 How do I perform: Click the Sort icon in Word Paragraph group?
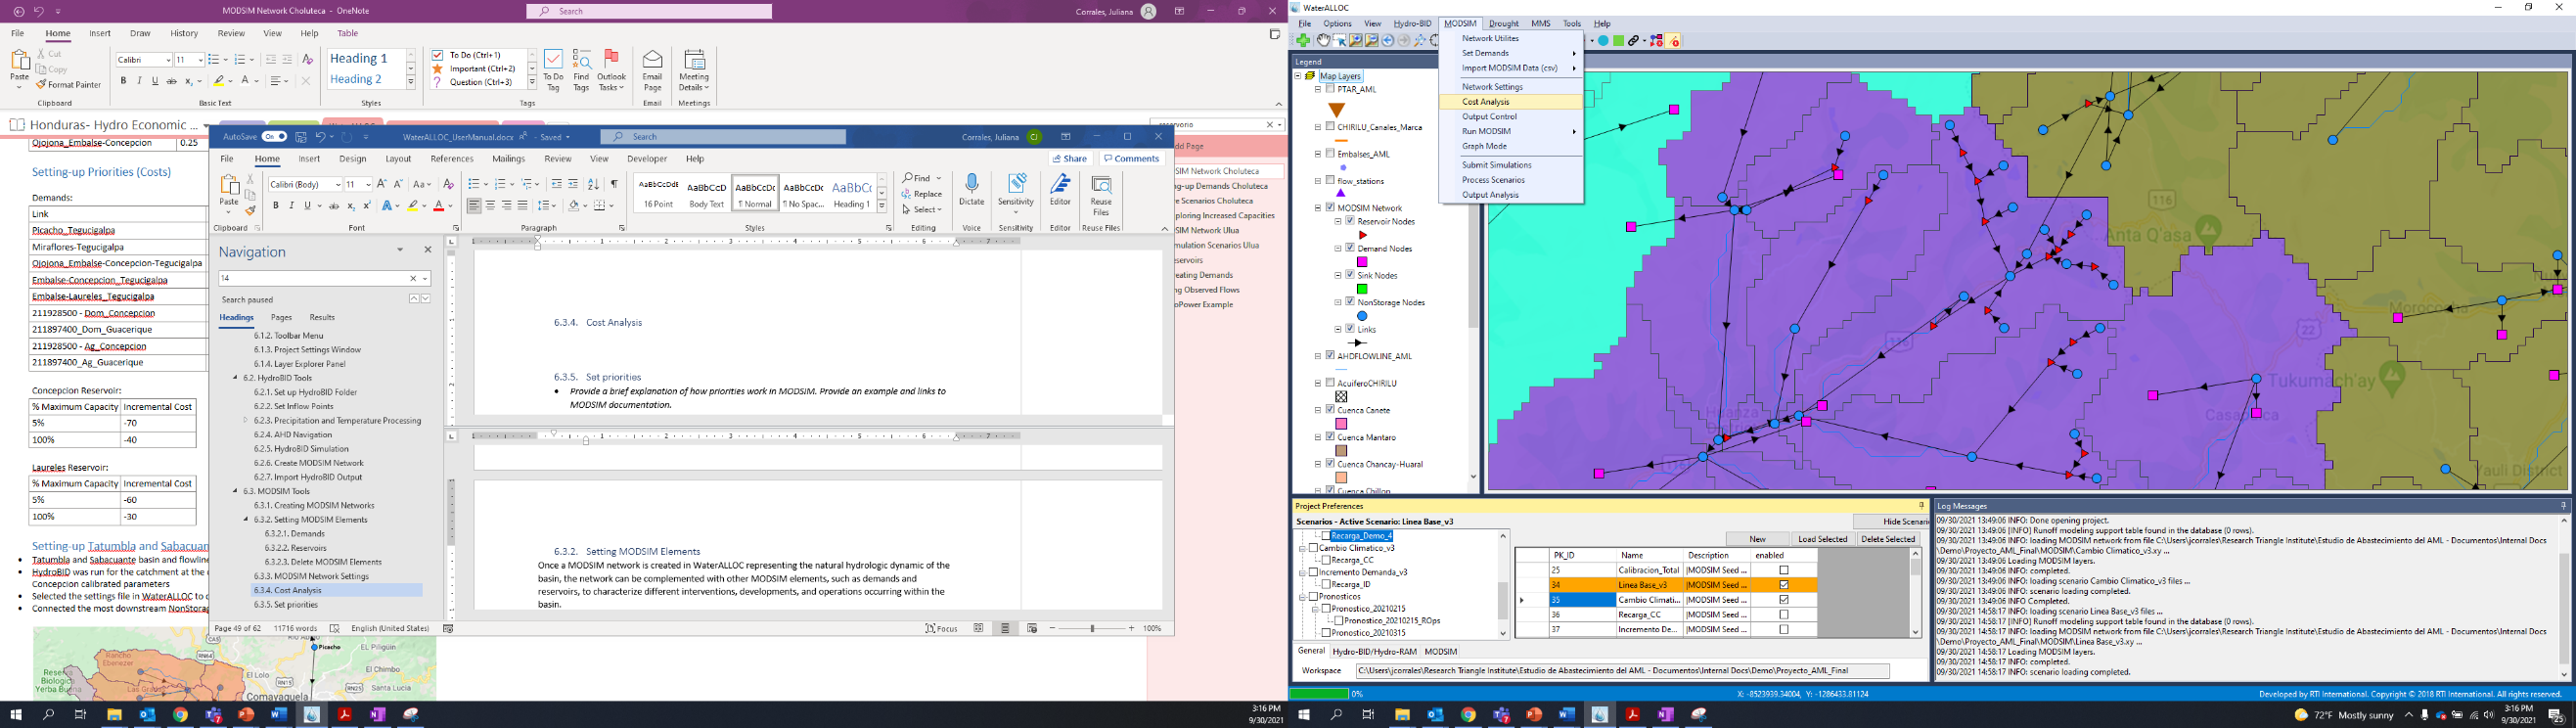pos(593,184)
